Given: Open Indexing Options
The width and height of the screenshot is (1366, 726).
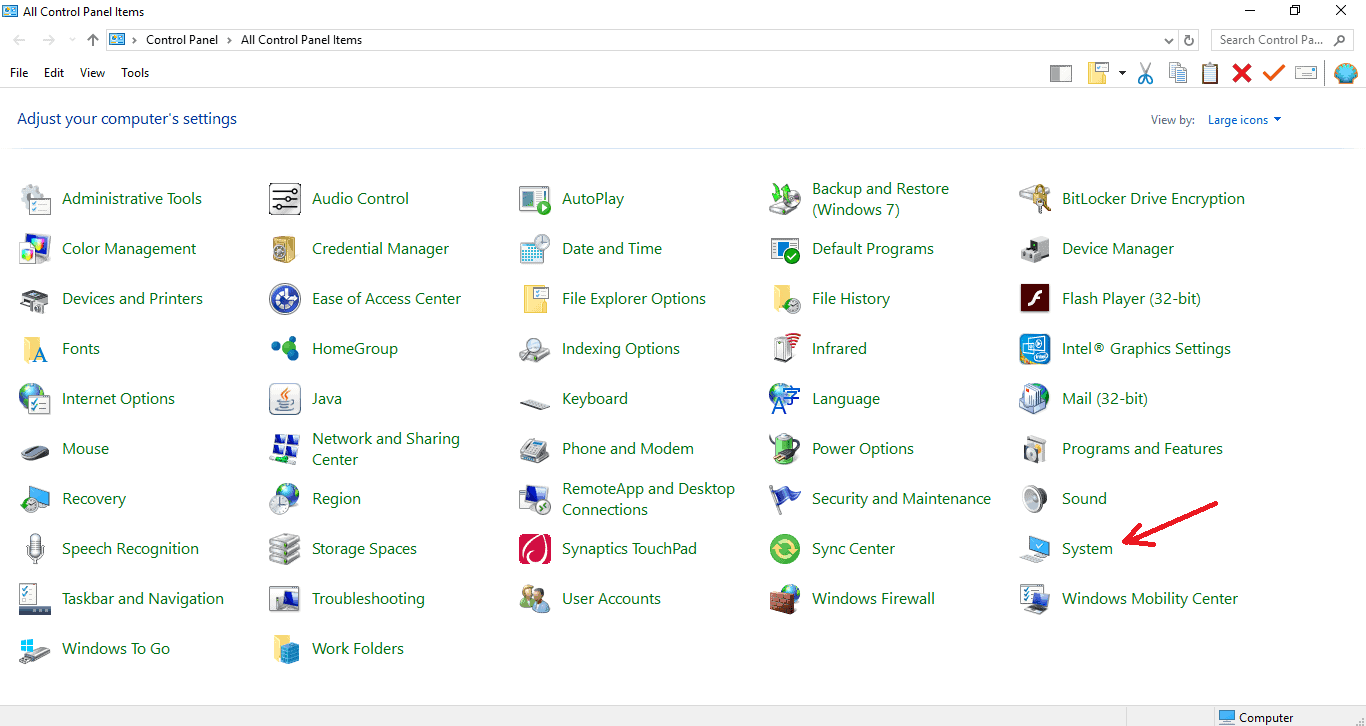Looking at the screenshot, I should 600,349.
